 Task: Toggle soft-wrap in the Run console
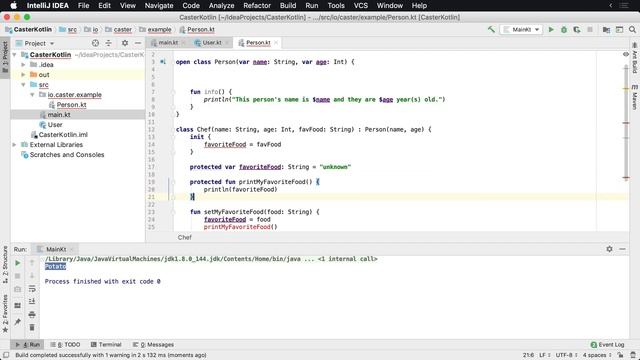pos(32,289)
